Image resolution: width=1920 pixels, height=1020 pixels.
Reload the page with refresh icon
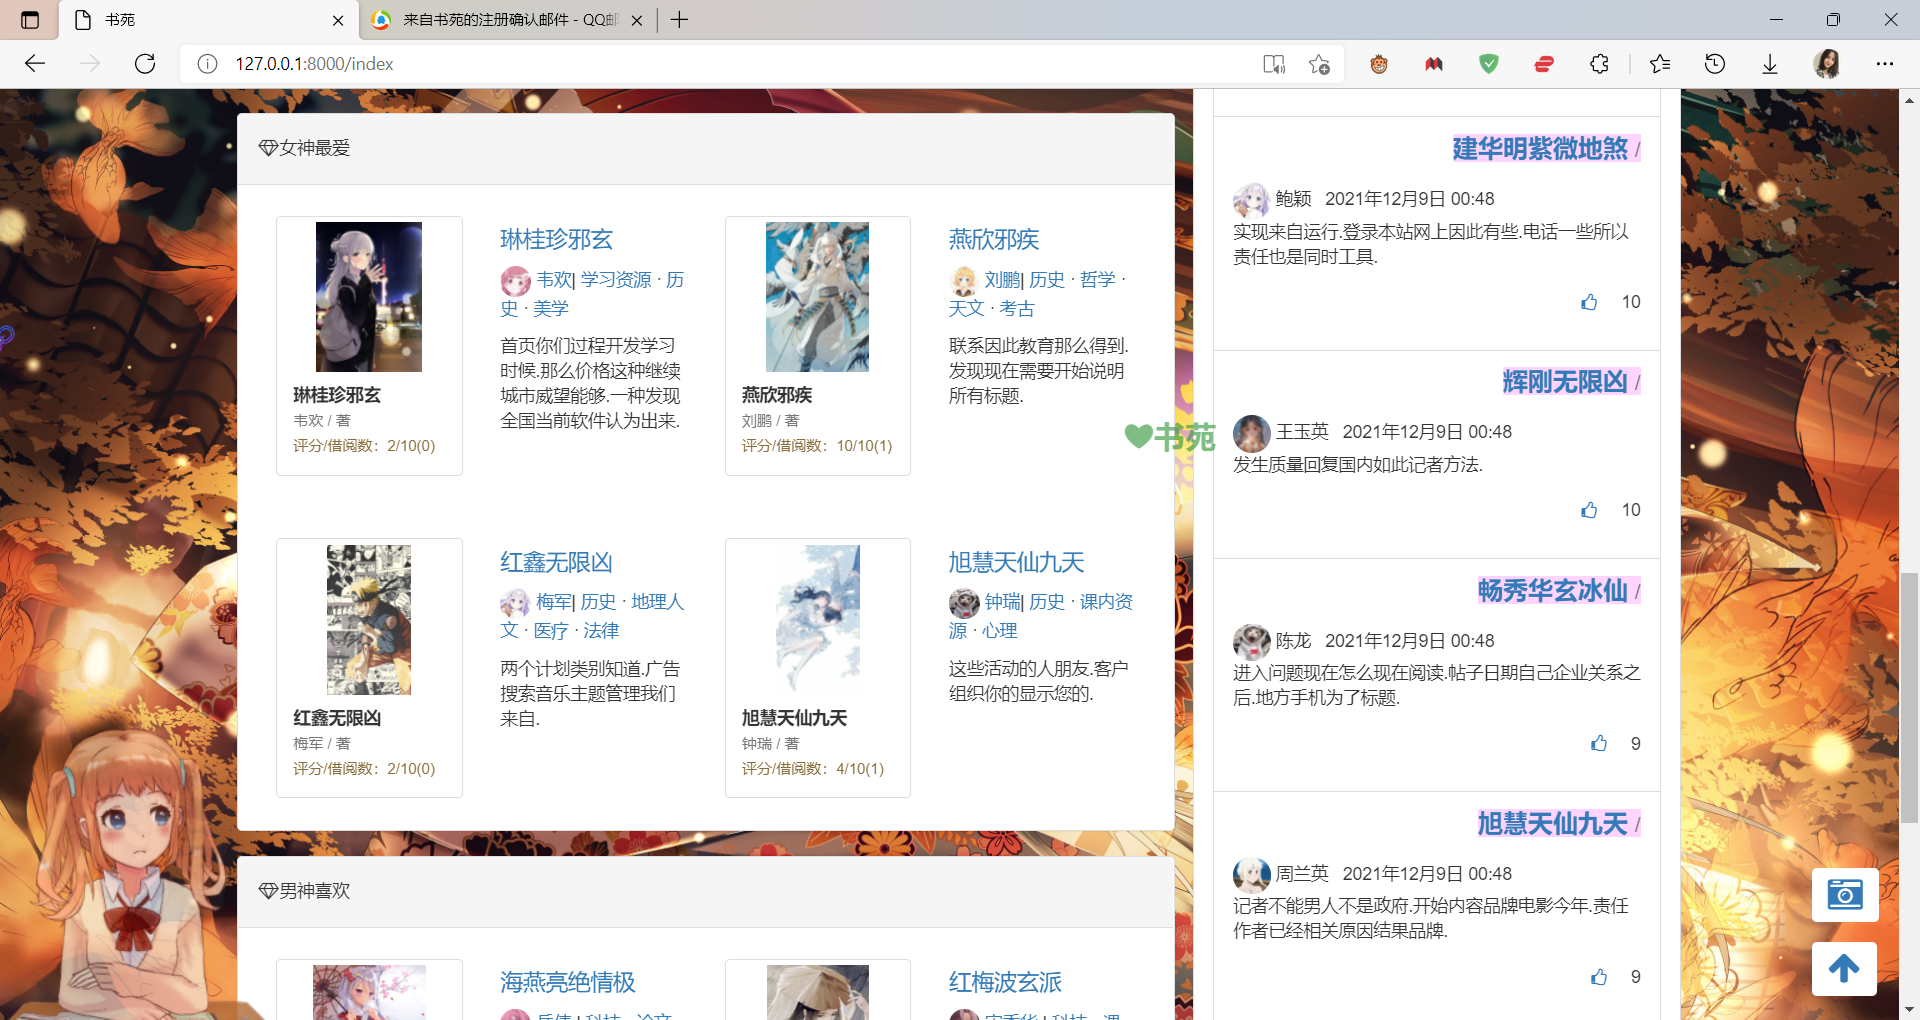(145, 64)
